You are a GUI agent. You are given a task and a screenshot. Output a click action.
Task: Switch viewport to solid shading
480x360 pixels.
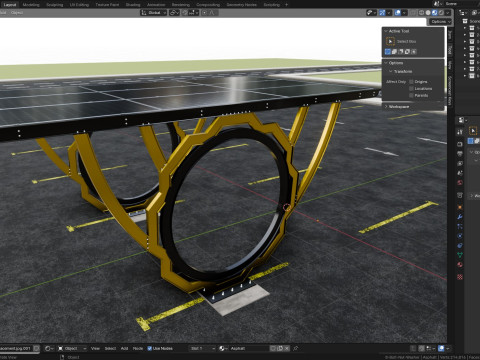428,13
